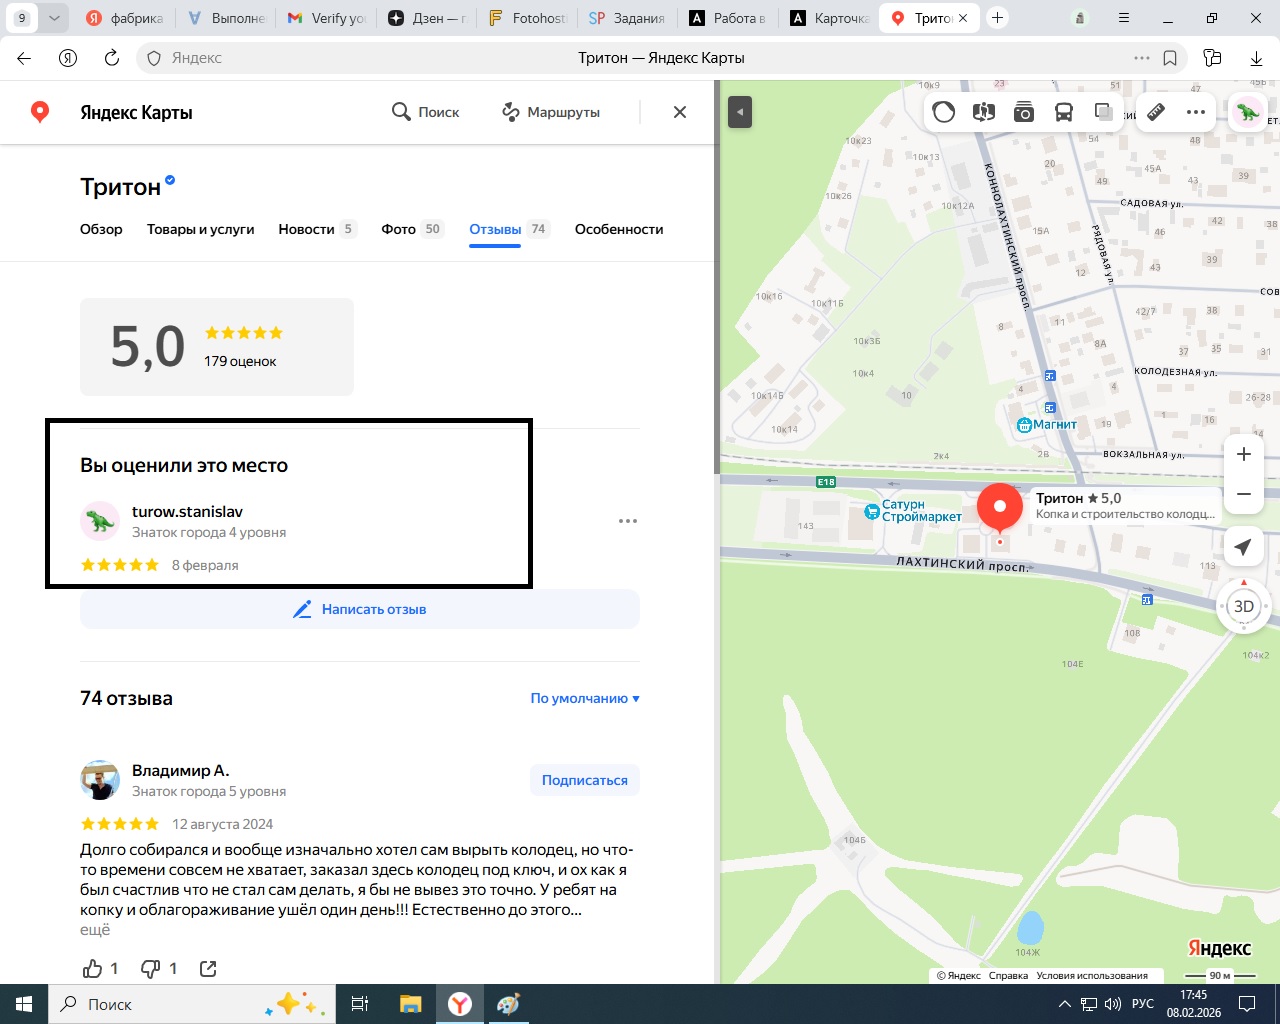Image resolution: width=1280 pixels, height=1024 pixels.
Task: Show public transport bus layer
Action: click(1064, 112)
